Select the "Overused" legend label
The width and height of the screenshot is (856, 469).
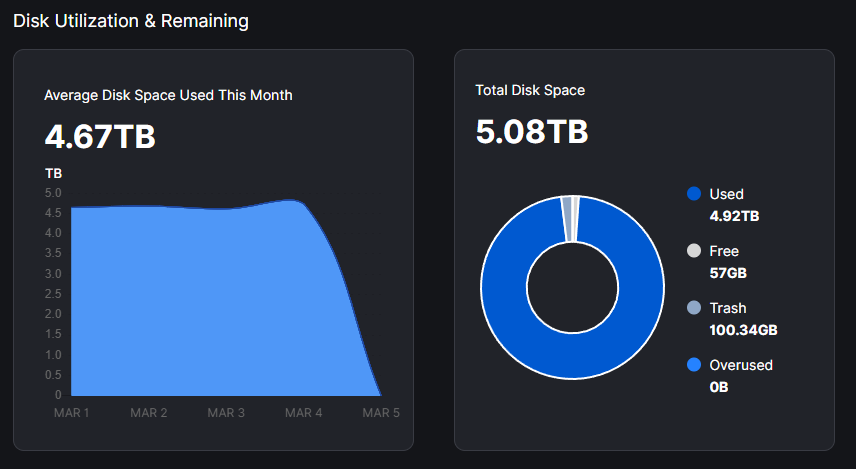coord(740,365)
